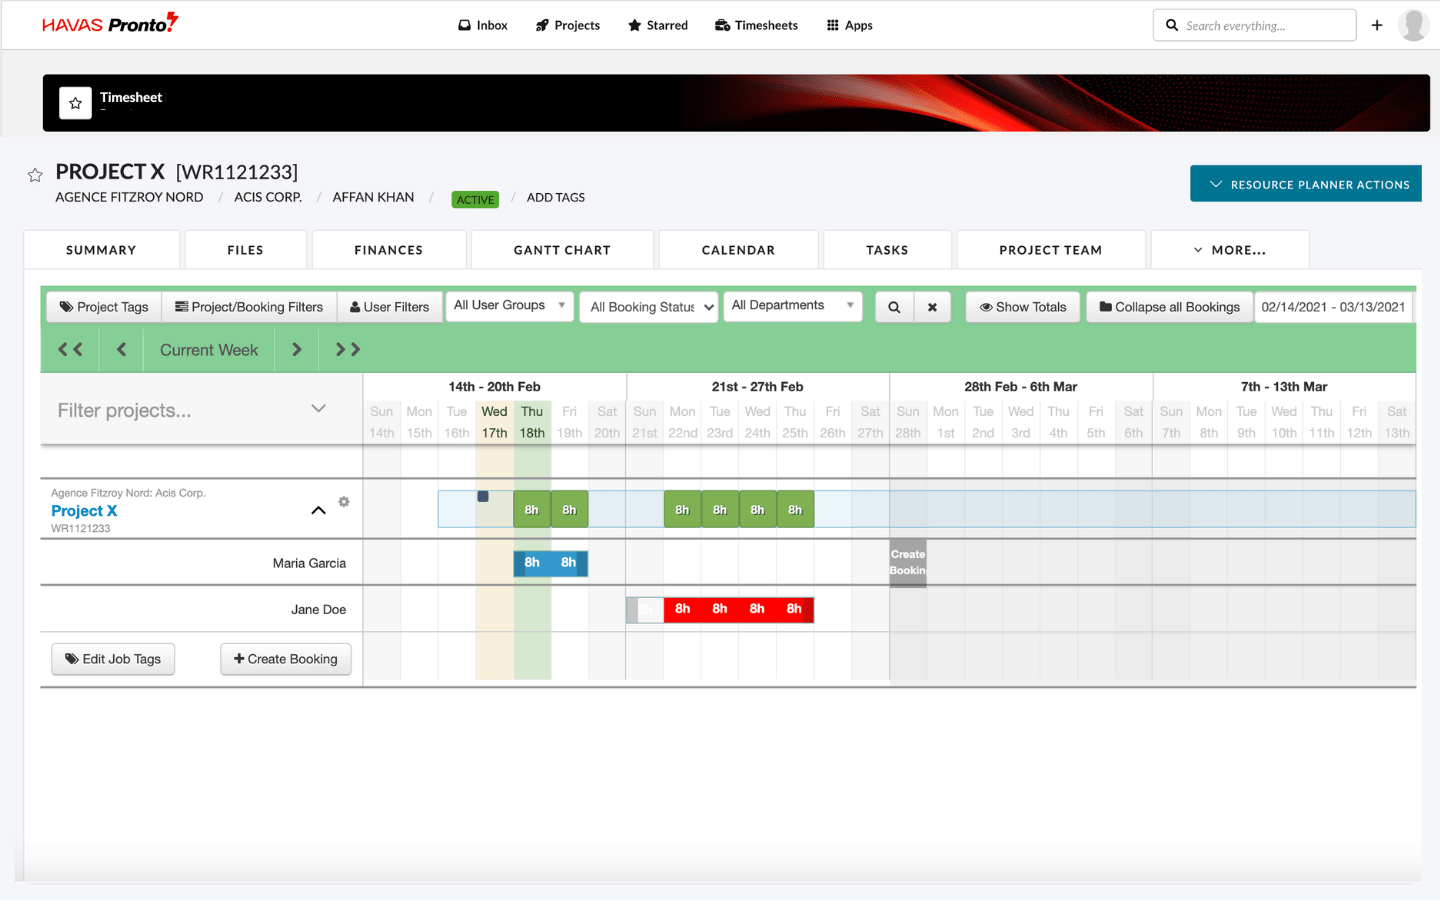Go to next week single right arrow
The width and height of the screenshot is (1440, 900).
296,350
